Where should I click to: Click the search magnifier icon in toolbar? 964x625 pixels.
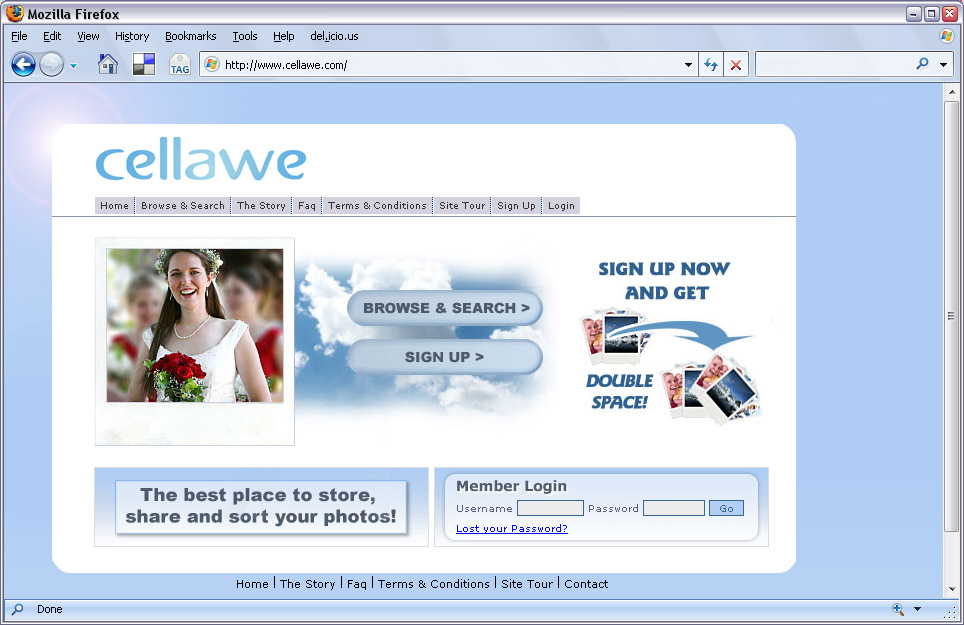922,63
